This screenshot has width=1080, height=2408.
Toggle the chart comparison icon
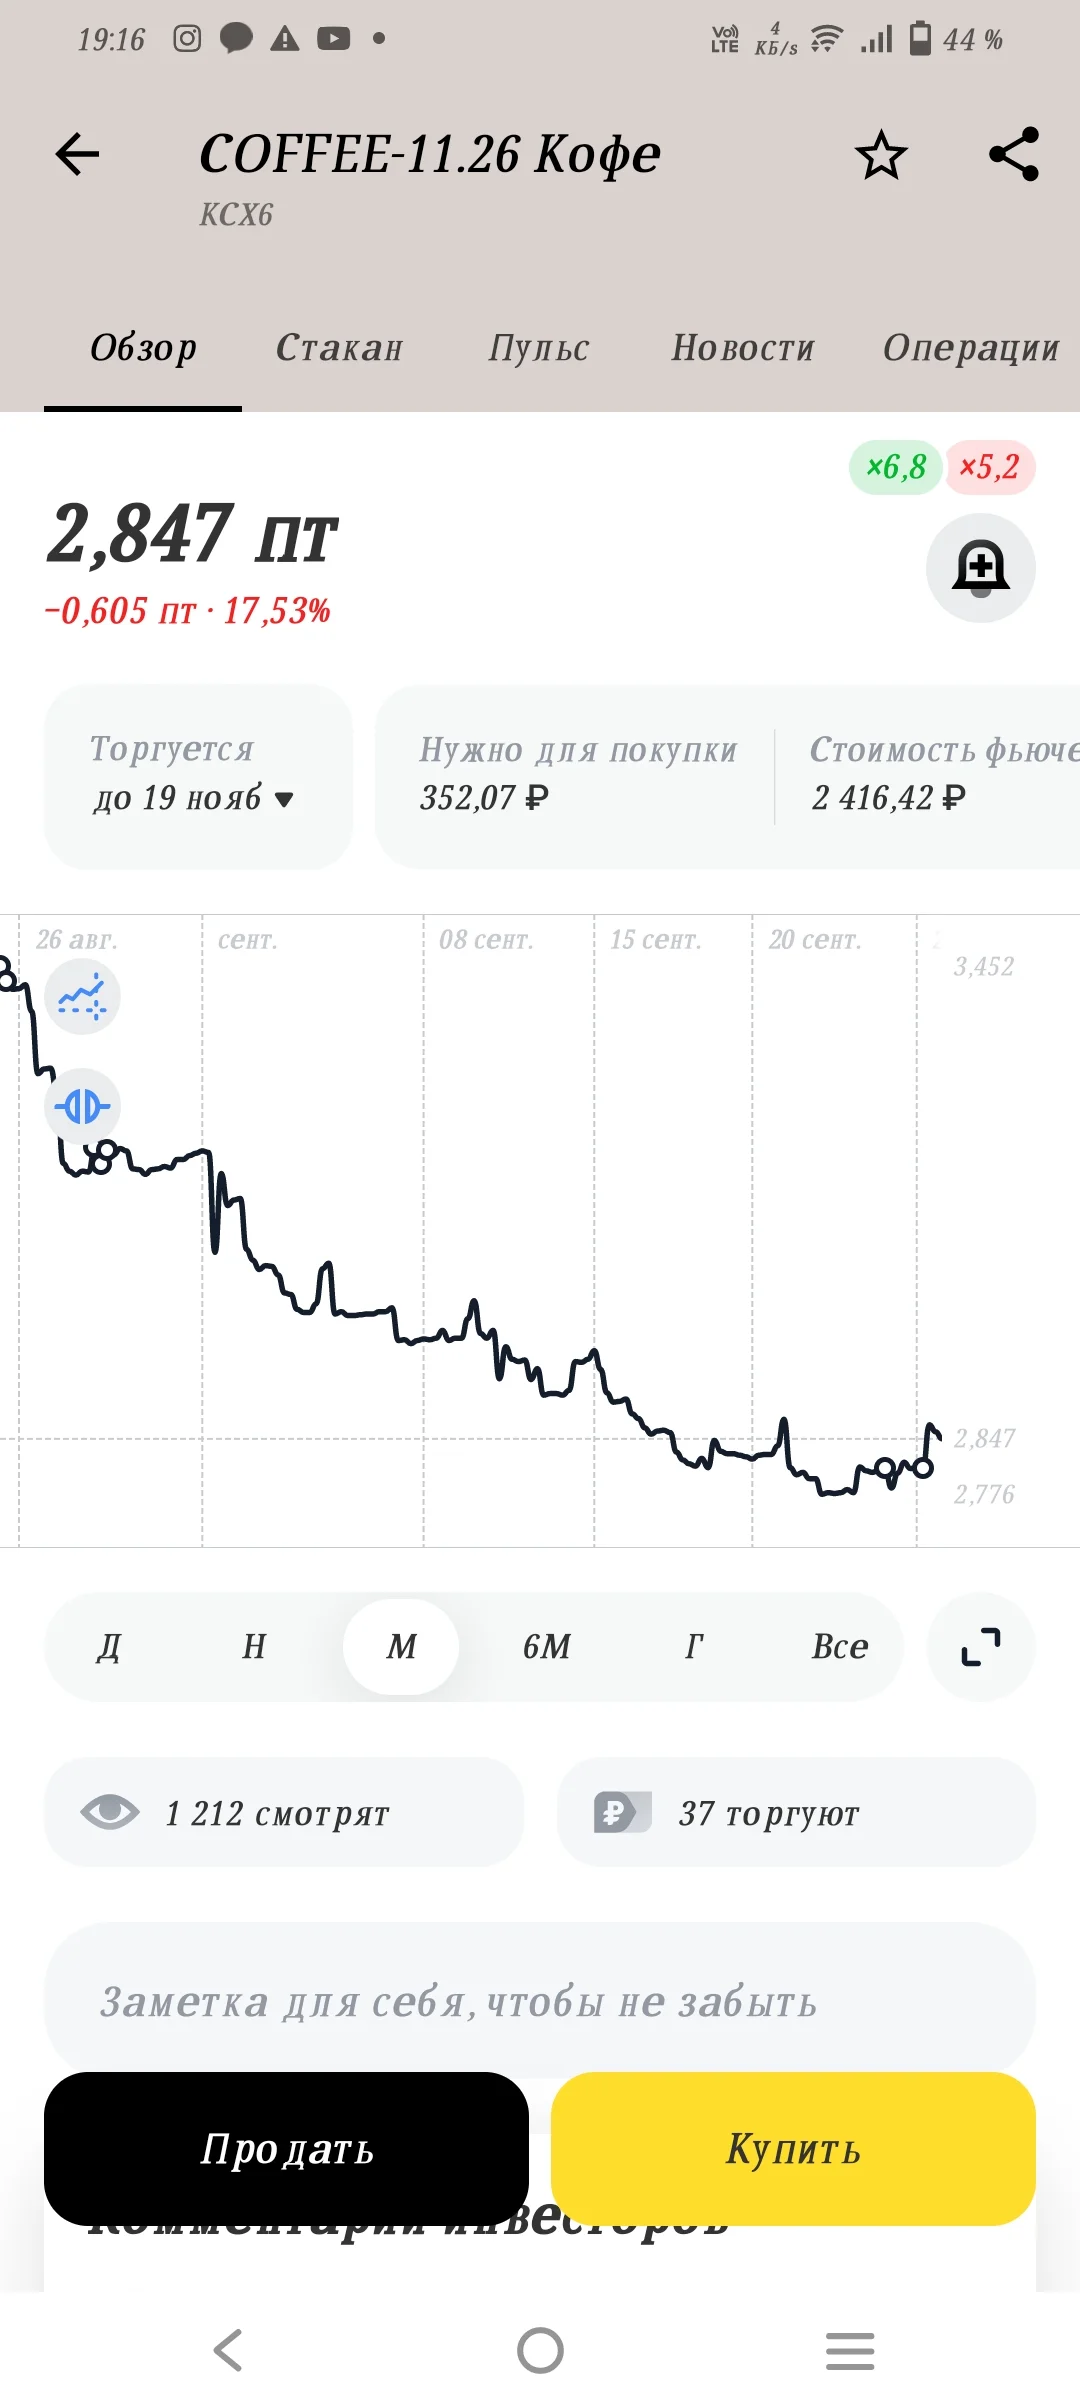pyautogui.click(x=82, y=1106)
